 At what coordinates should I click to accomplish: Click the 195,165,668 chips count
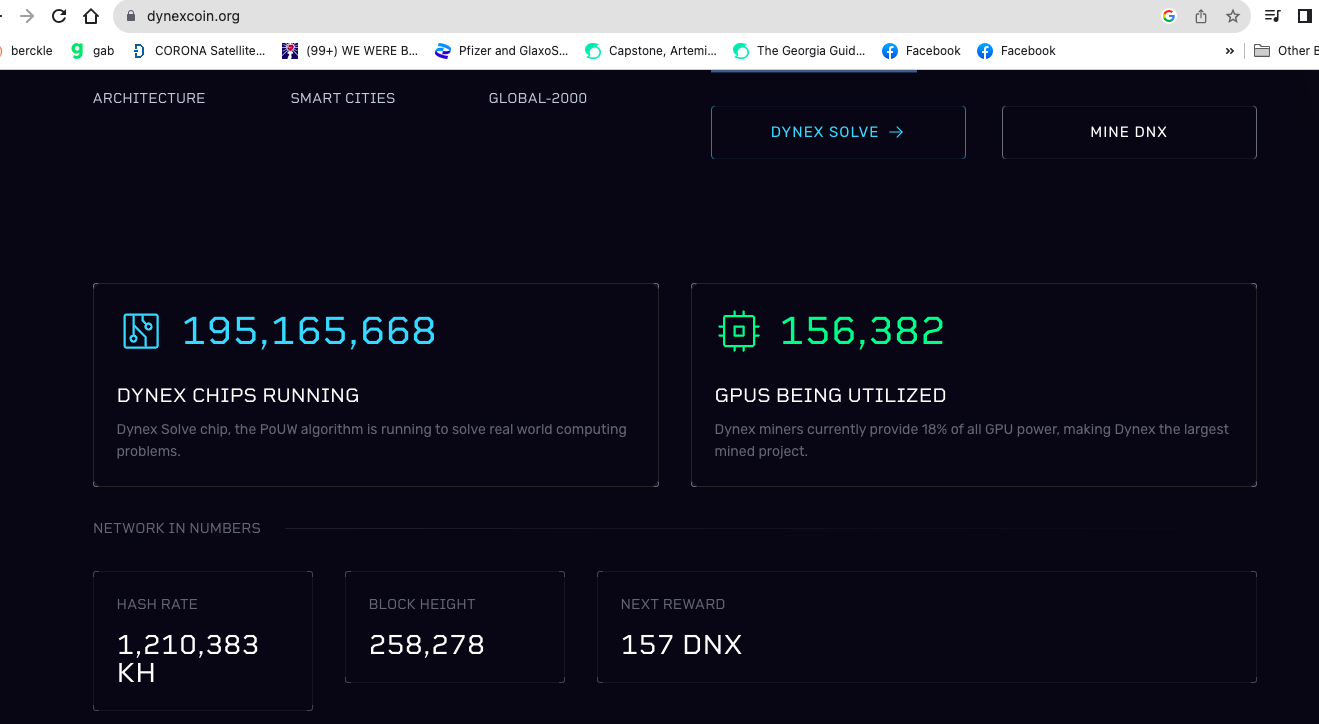point(309,331)
